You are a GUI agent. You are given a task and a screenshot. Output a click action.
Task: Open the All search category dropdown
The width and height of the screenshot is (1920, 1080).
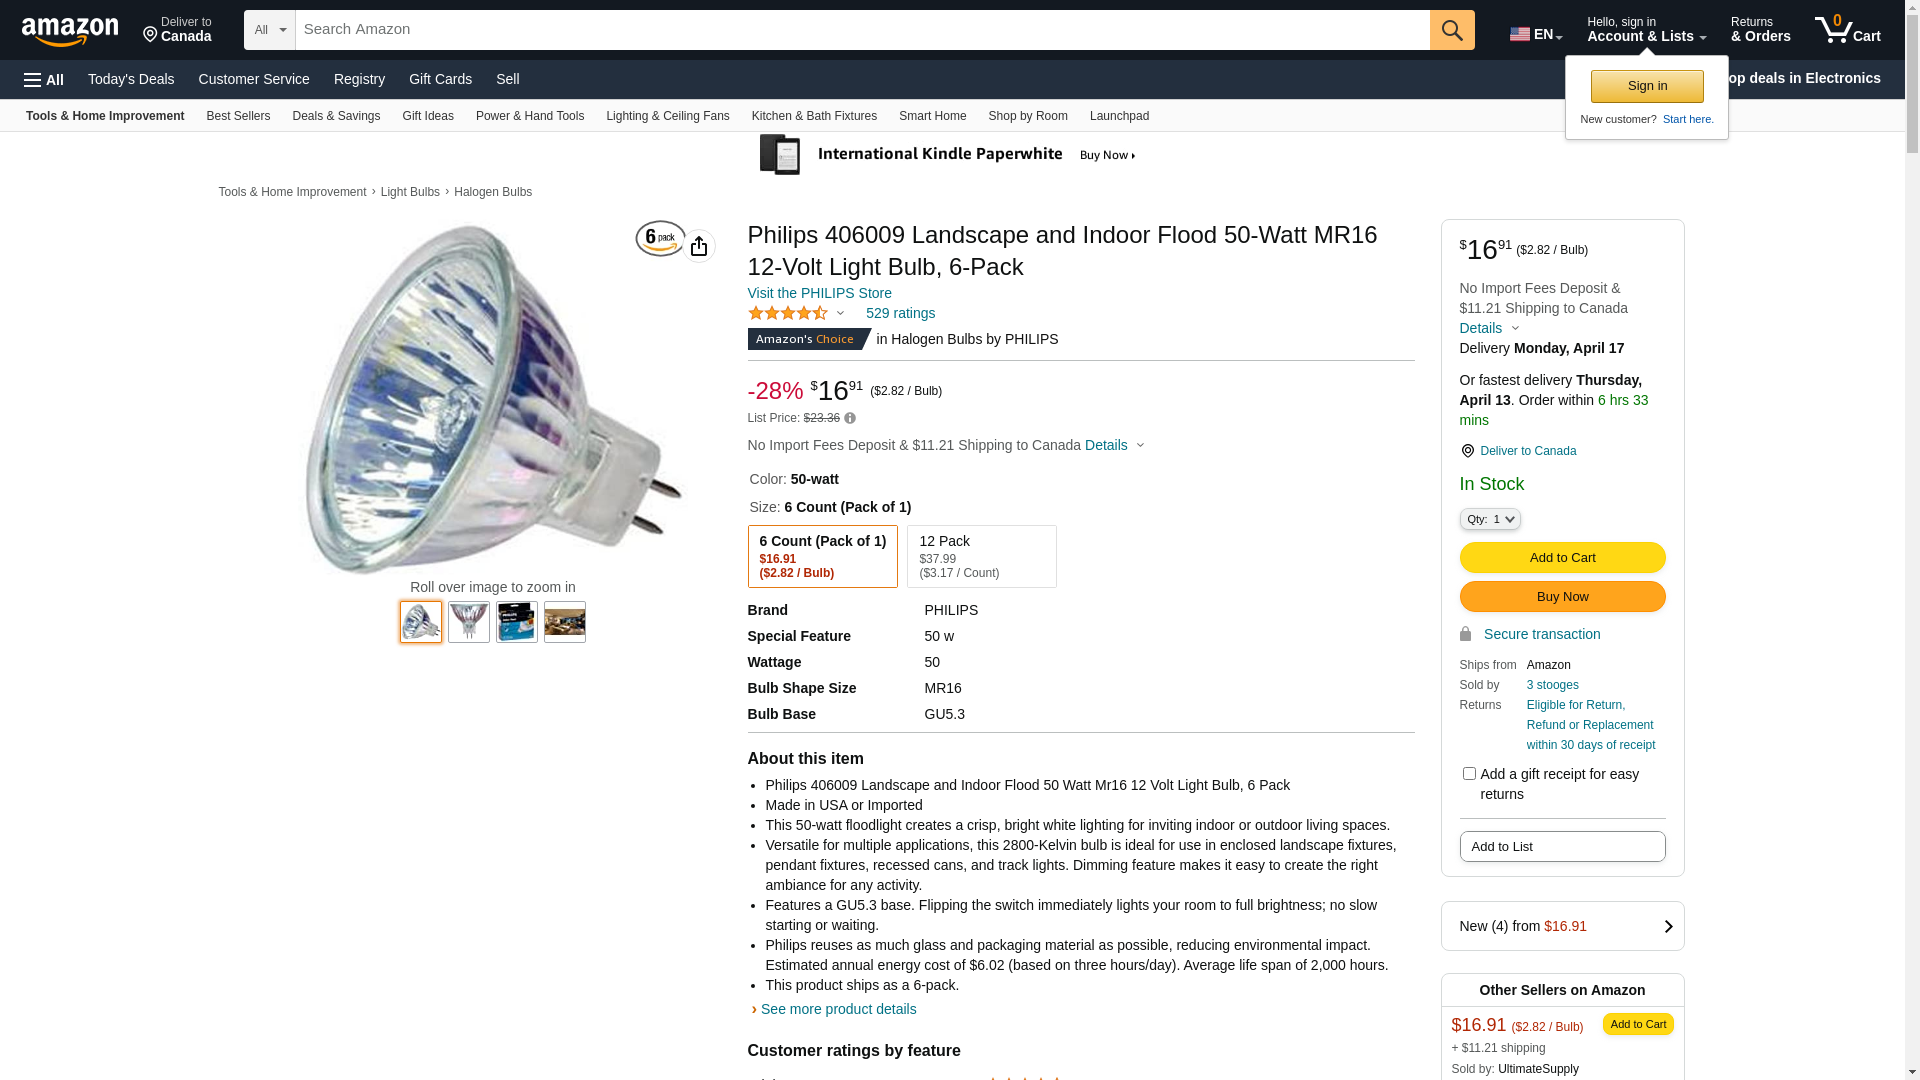[x=270, y=30]
